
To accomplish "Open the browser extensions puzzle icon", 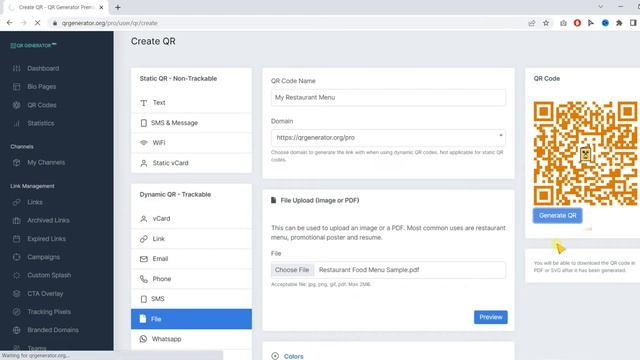I will (x=619, y=23).
